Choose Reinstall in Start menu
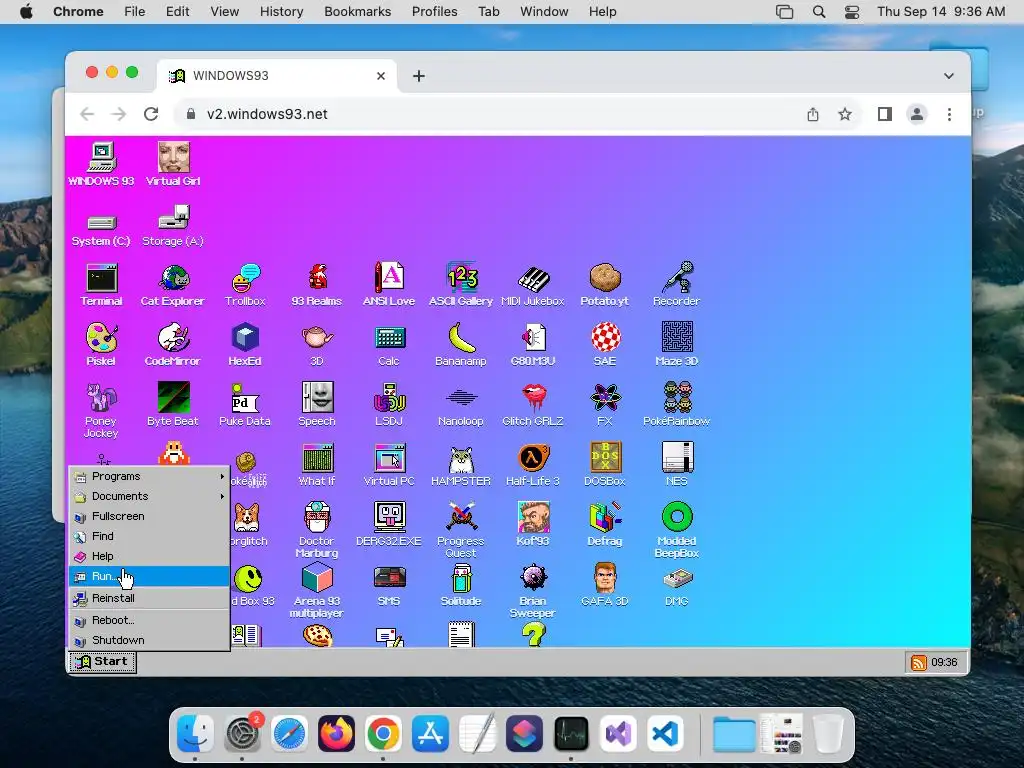The image size is (1024, 768). coord(150,598)
